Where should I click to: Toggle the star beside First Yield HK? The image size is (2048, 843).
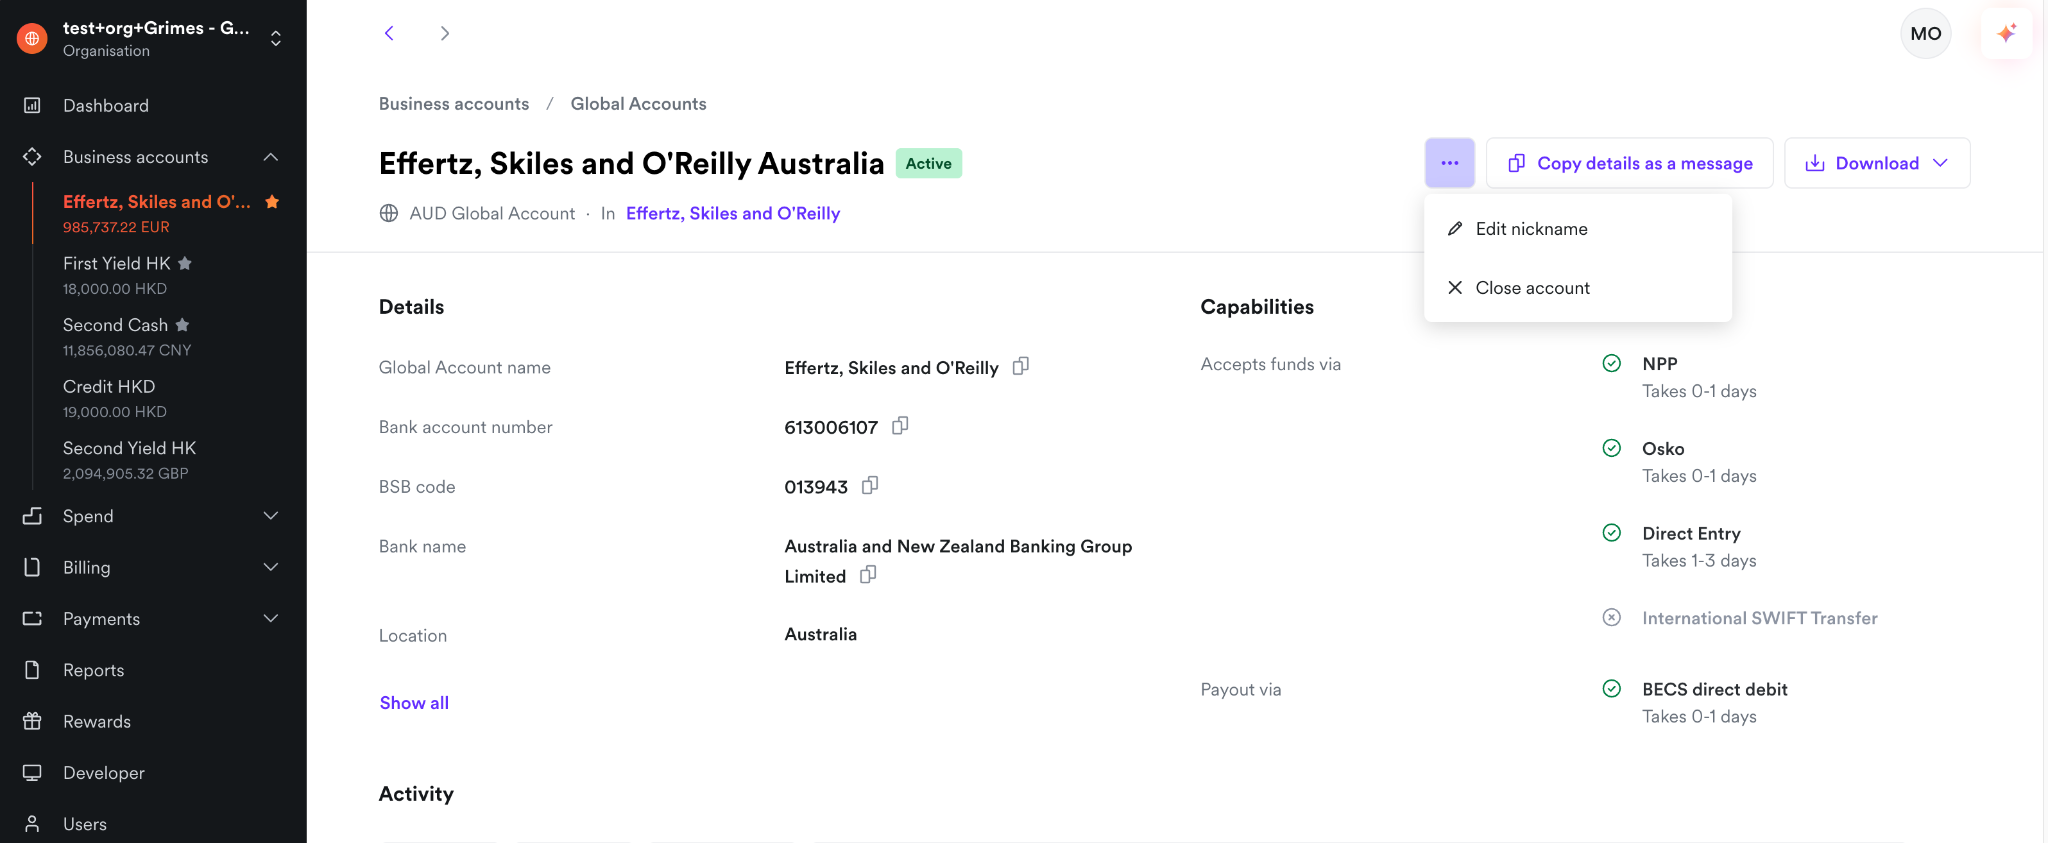point(185,263)
